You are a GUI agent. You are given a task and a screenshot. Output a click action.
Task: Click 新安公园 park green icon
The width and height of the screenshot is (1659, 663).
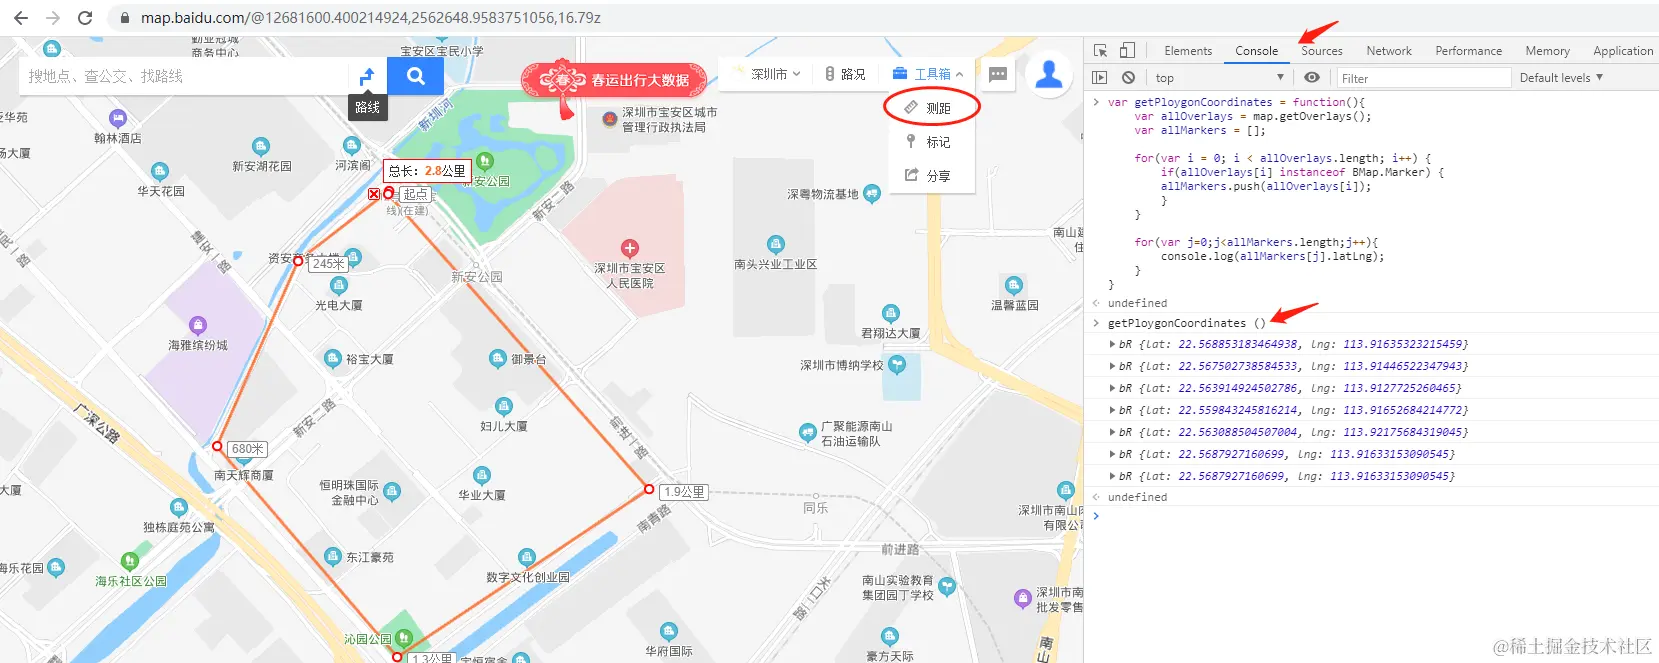click(485, 161)
